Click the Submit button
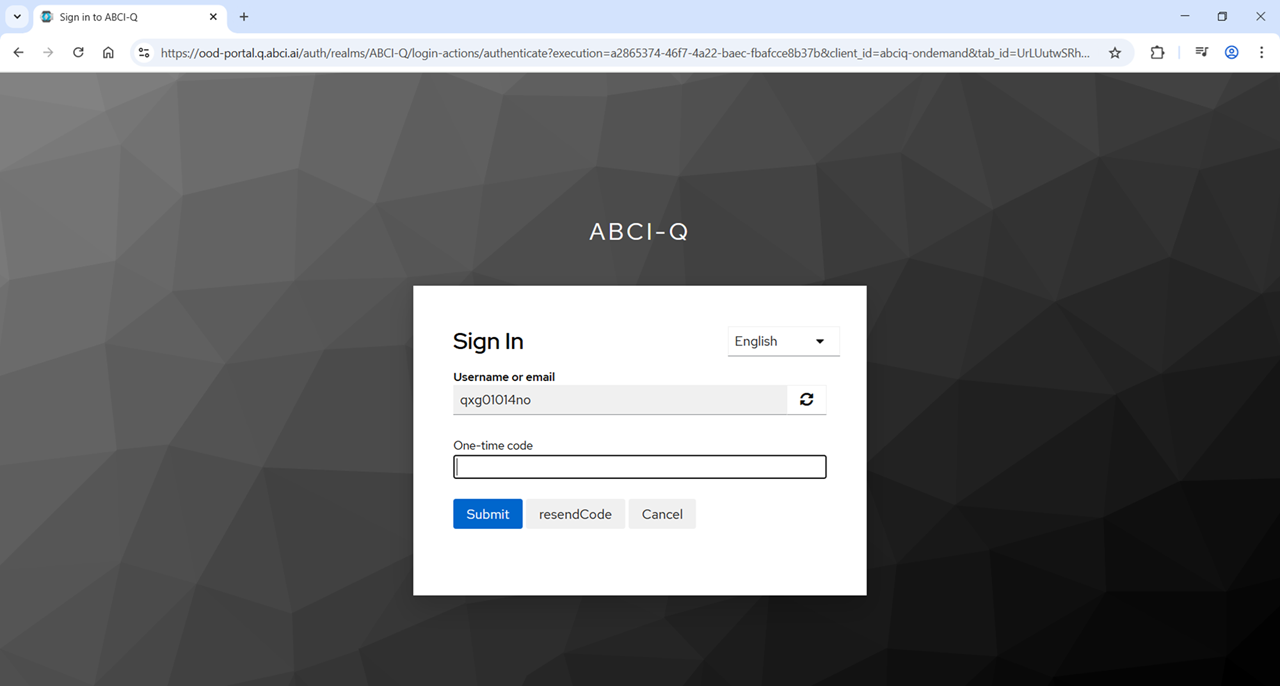This screenshot has height=686, width=1280. pos(488,514)
